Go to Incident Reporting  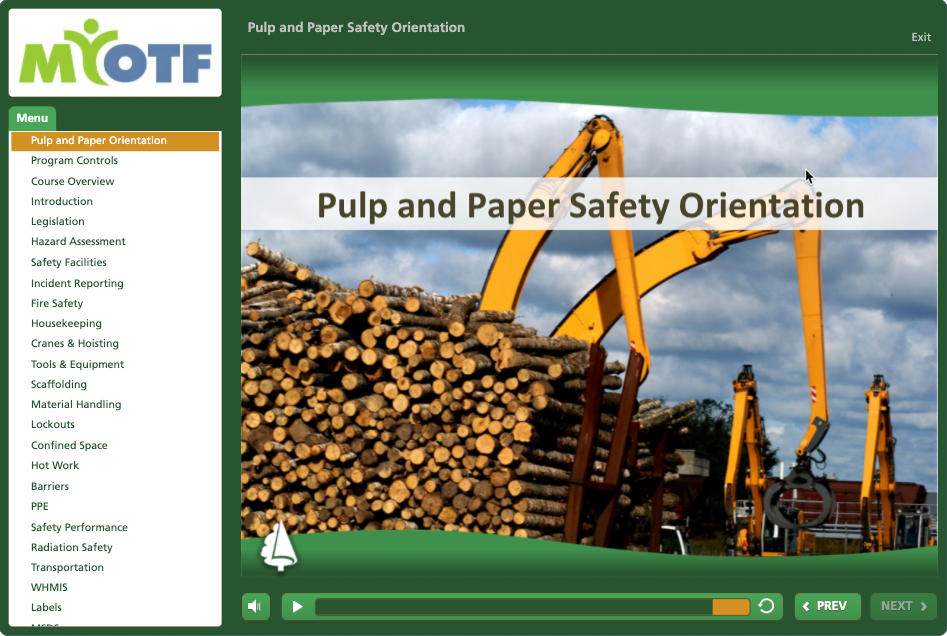click(x=77, y=283)
